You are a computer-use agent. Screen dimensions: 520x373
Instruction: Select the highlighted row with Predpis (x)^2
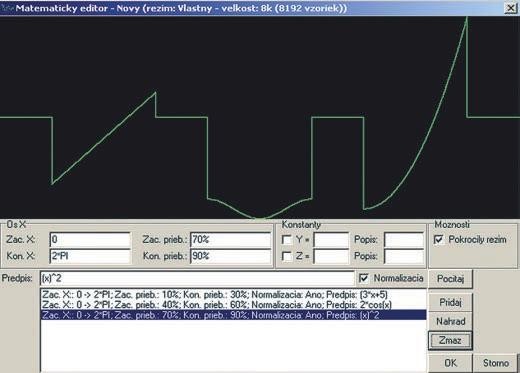233,315
